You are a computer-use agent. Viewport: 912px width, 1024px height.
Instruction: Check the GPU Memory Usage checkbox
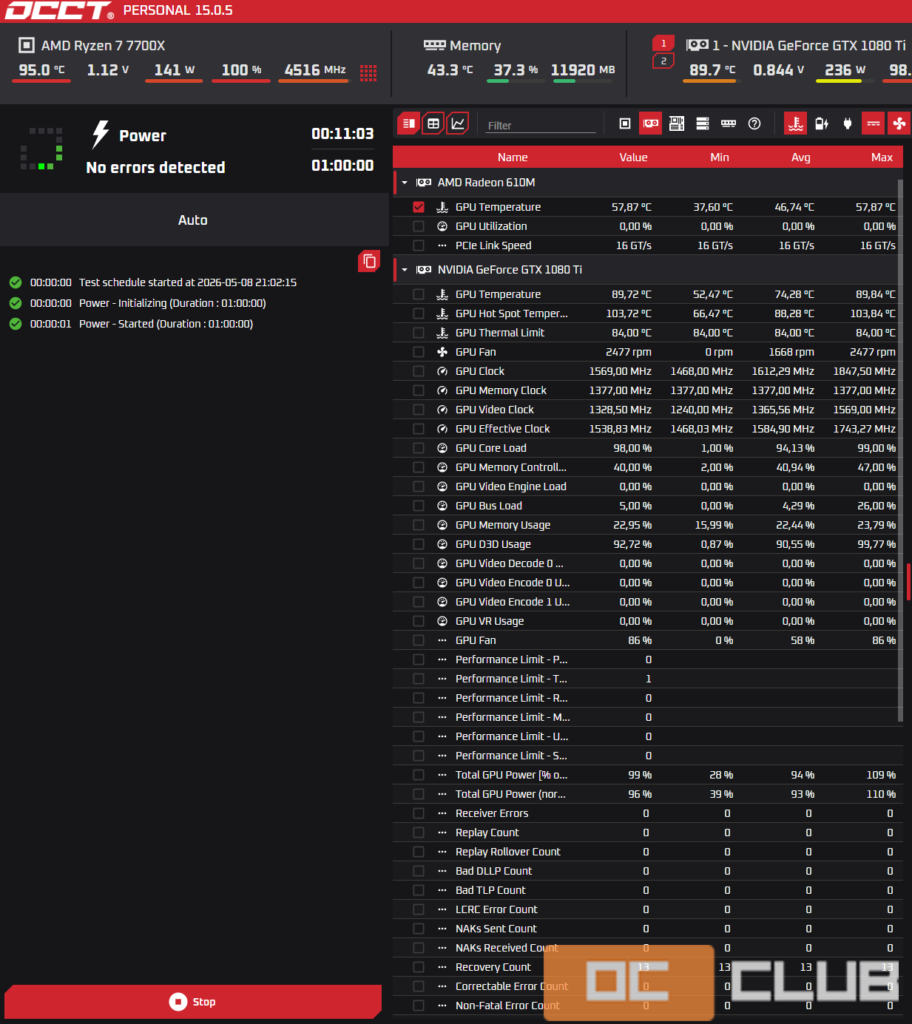pos(419,525)
